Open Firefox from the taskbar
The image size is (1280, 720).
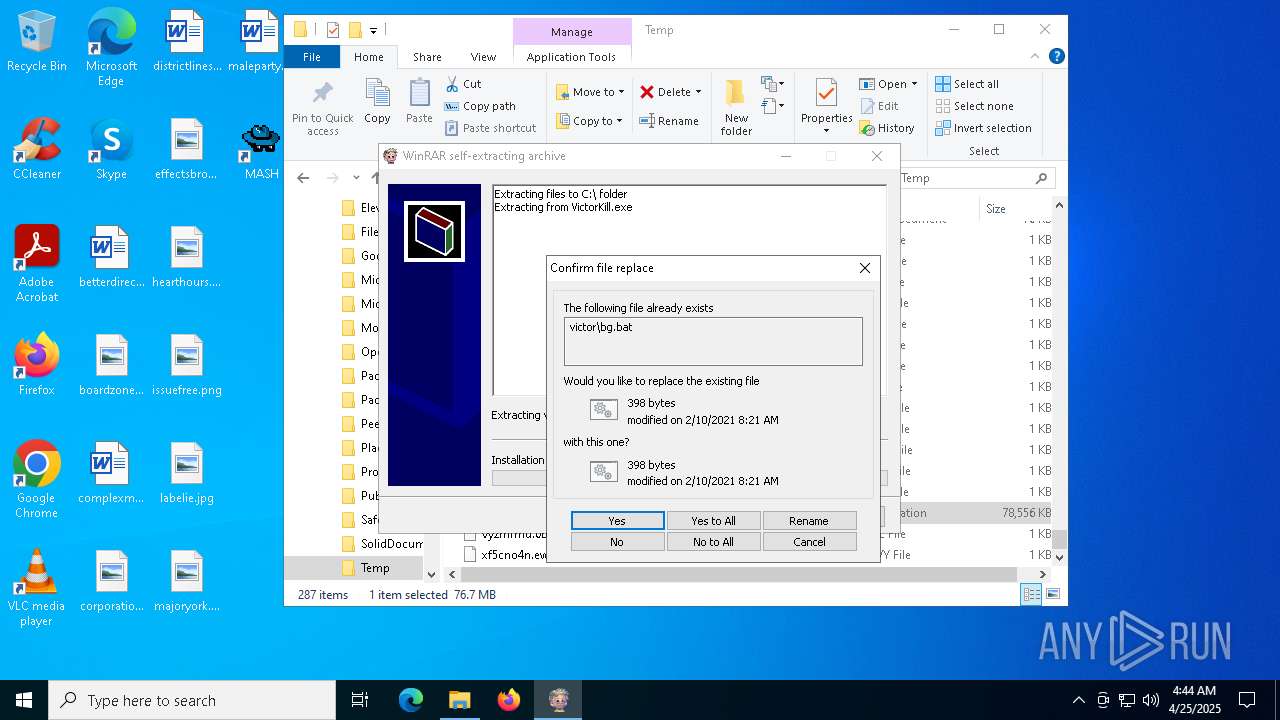pyautogui.click(x=509, y=700)
